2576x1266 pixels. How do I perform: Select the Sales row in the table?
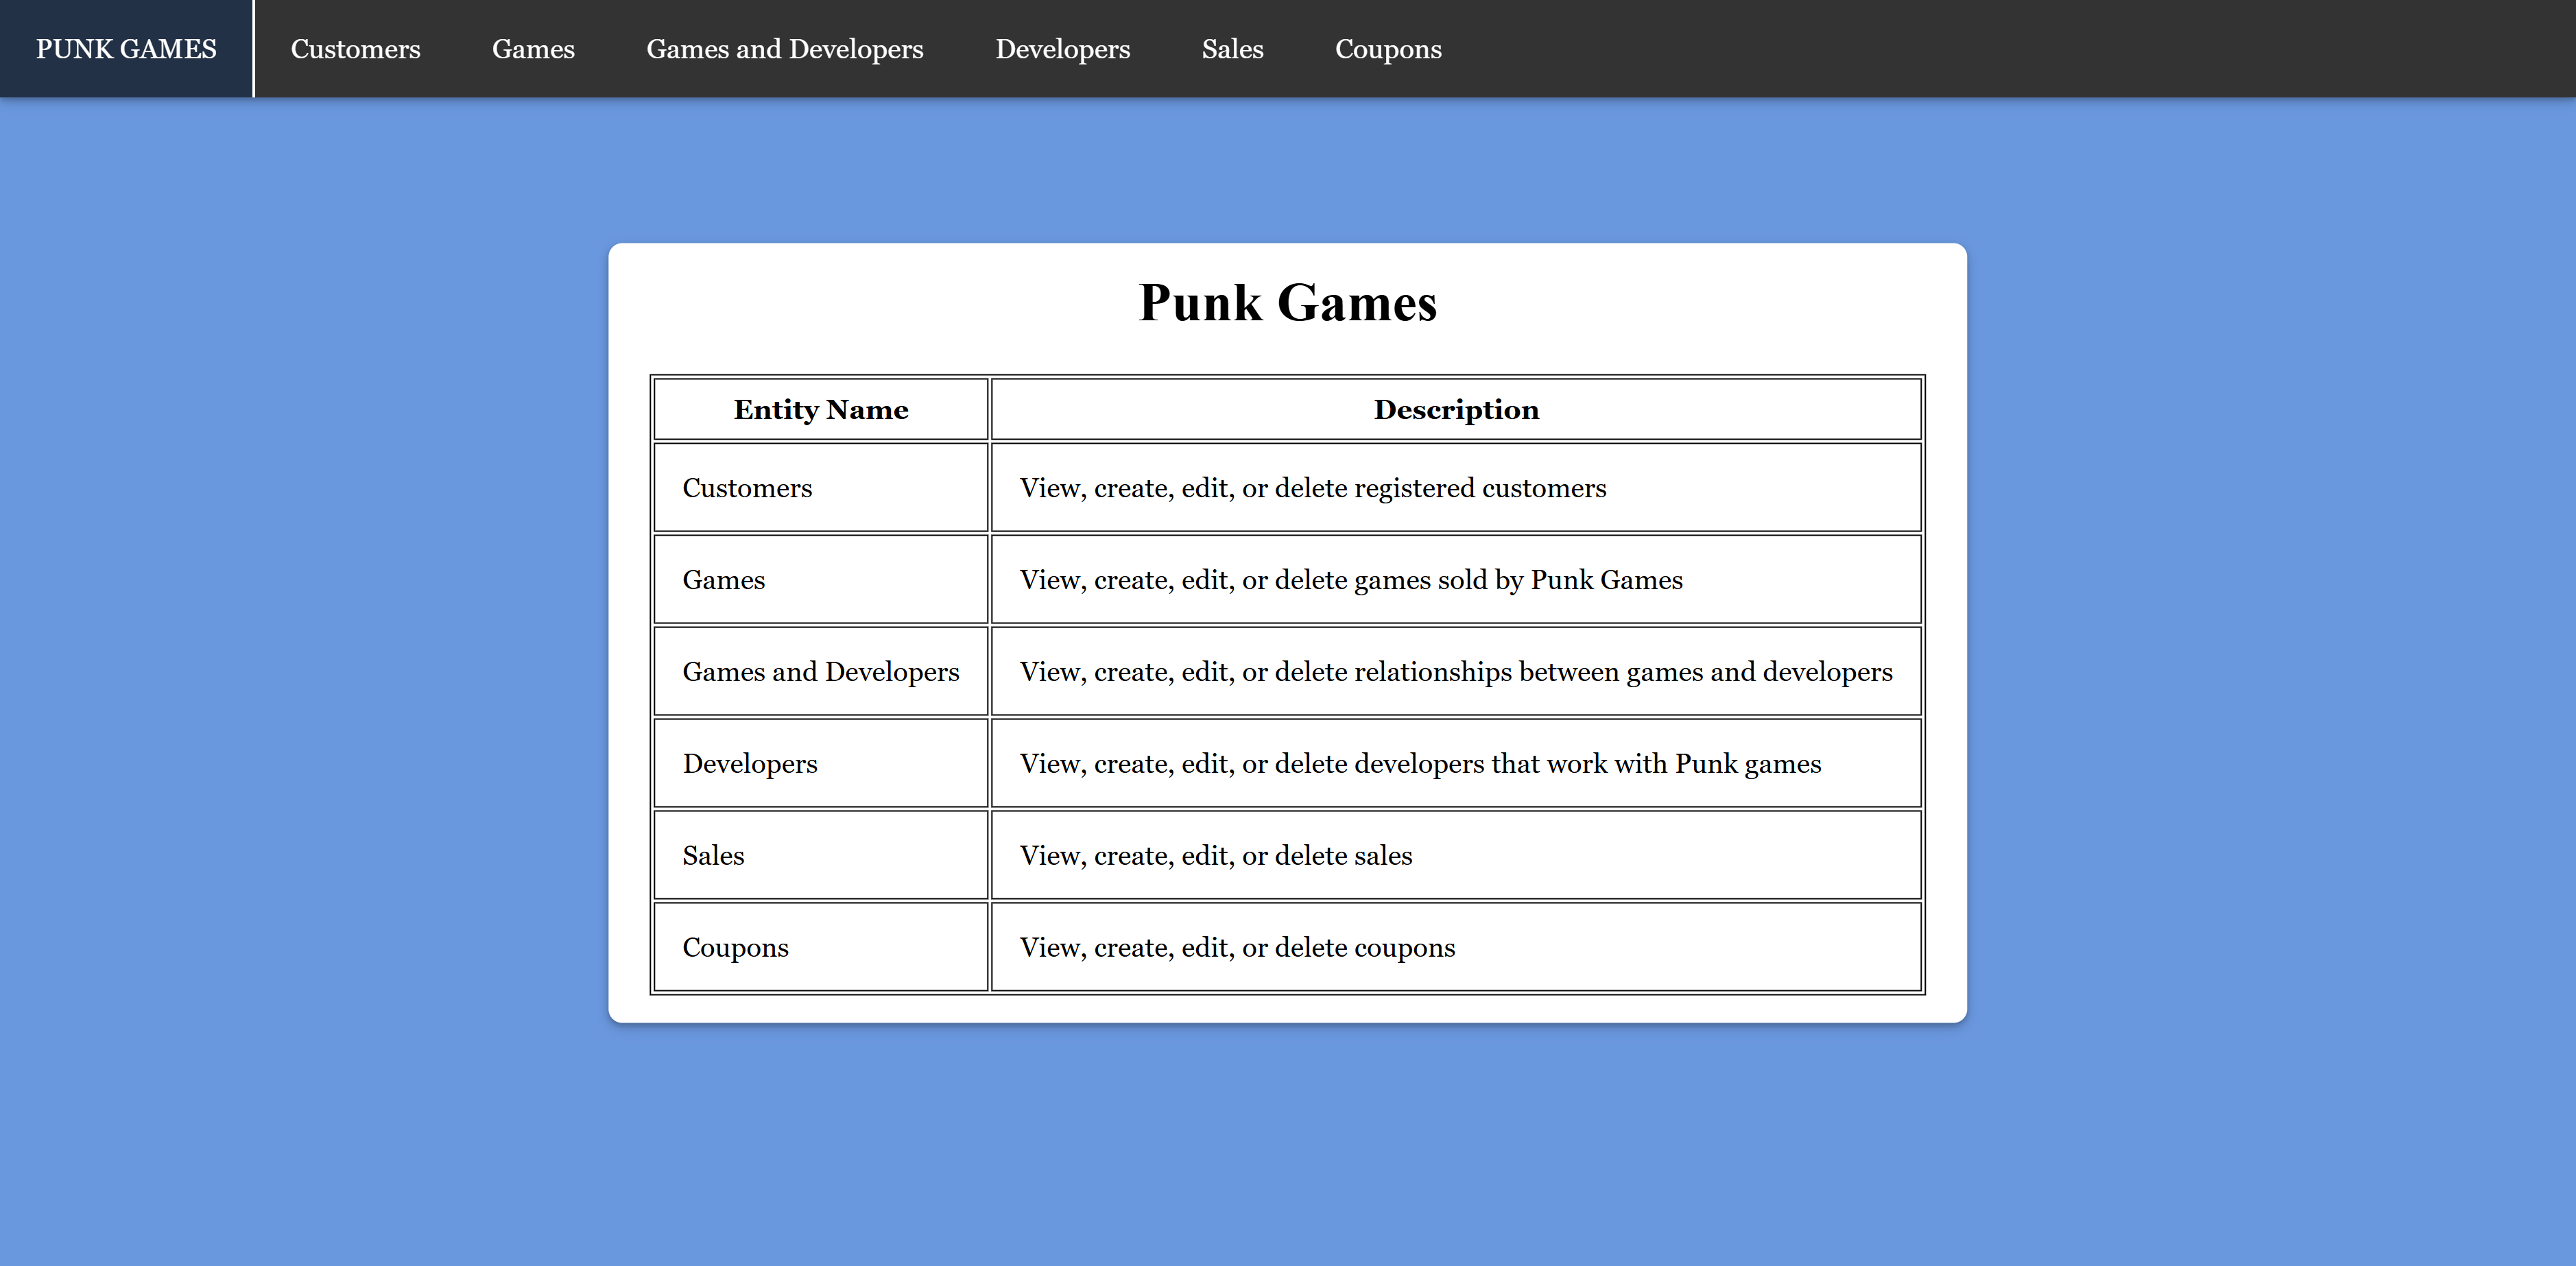713,856
